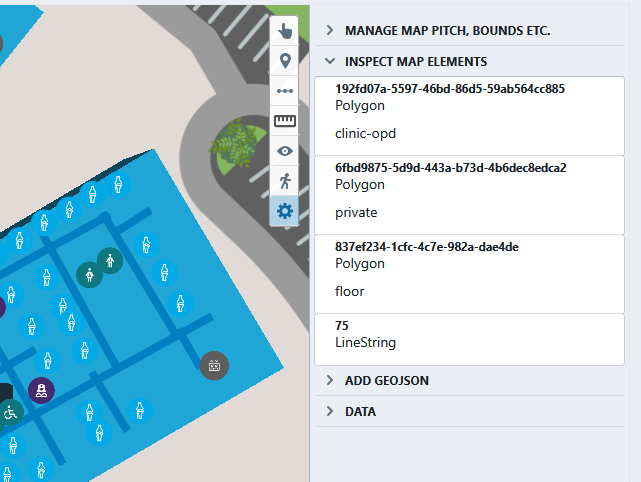Select the private polygon element card
Viewport: 641px width, 482px height.
[469, 195]
